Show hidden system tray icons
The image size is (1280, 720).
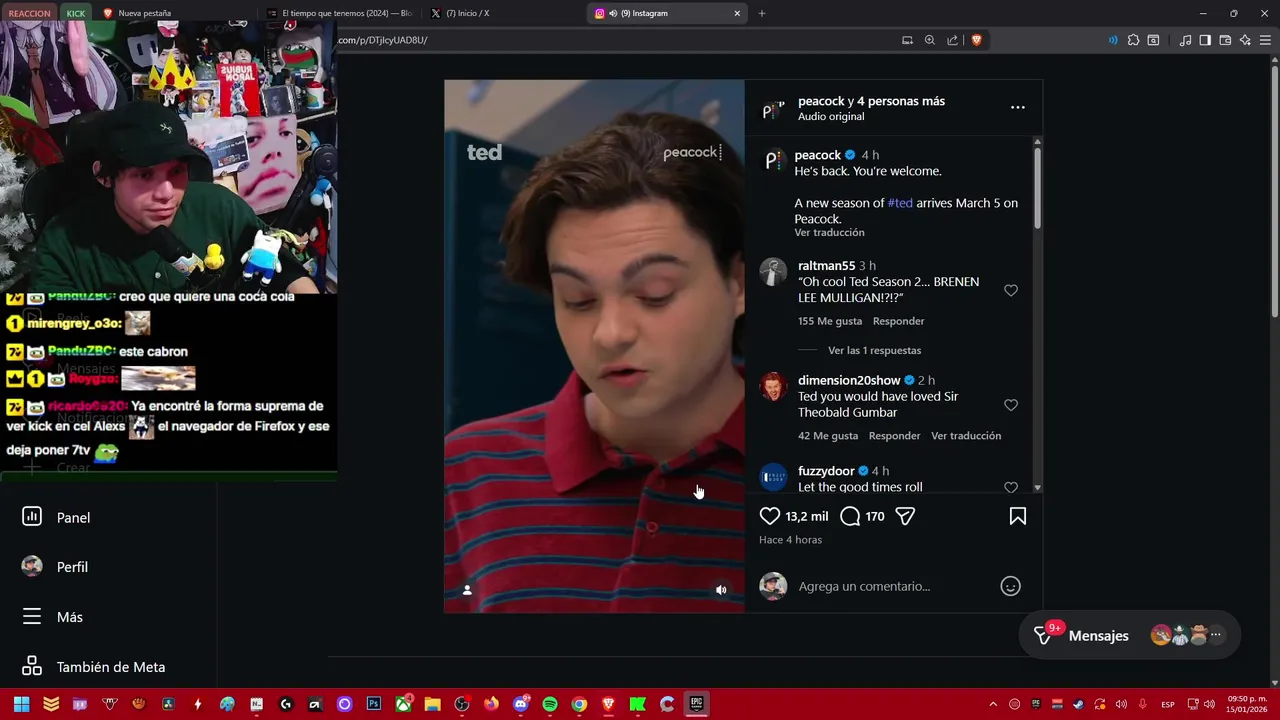click(992, 704)
